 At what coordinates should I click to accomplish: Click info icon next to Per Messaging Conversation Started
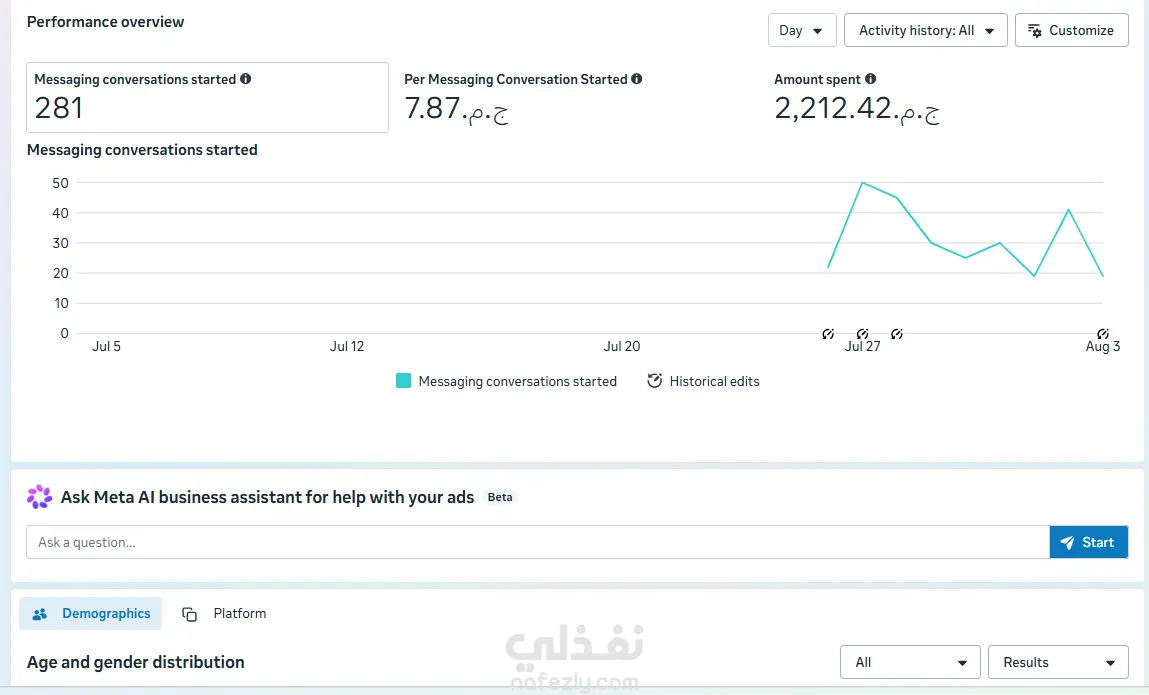point(637,78)
